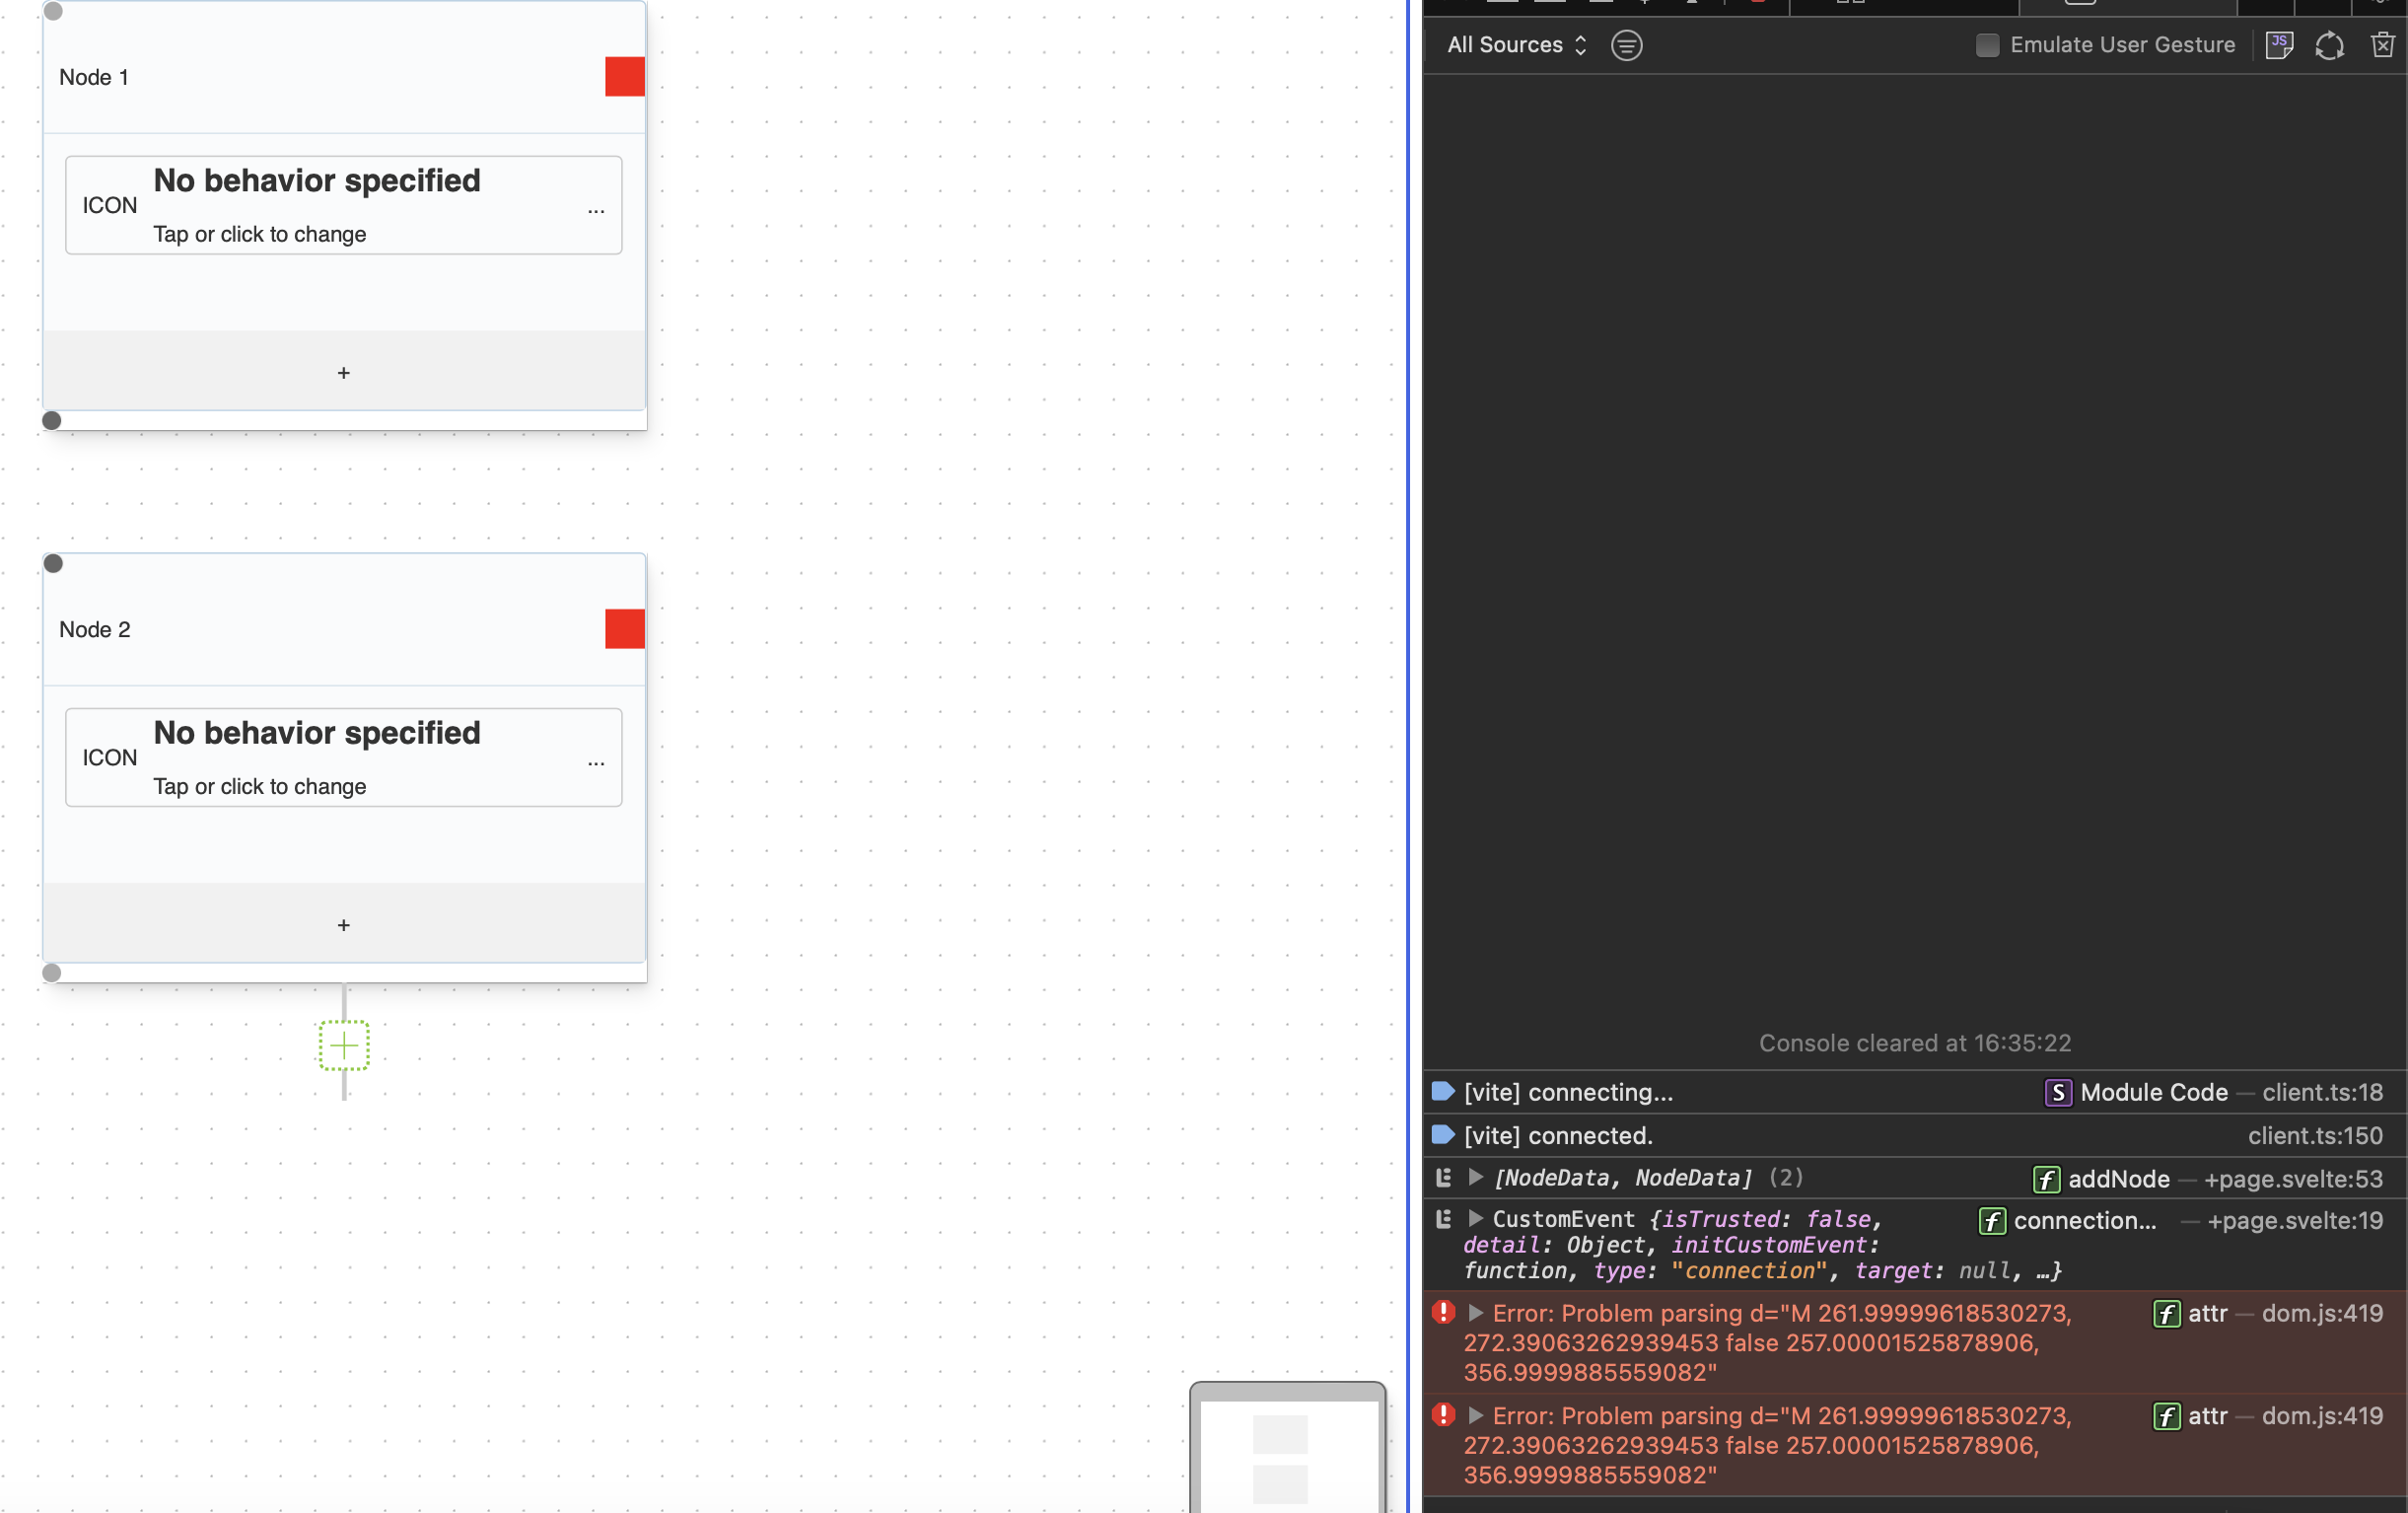Click the ICON placeholder in Node 2
Viewport: 2408px width, 1513px height.
[x=110, y=757]
